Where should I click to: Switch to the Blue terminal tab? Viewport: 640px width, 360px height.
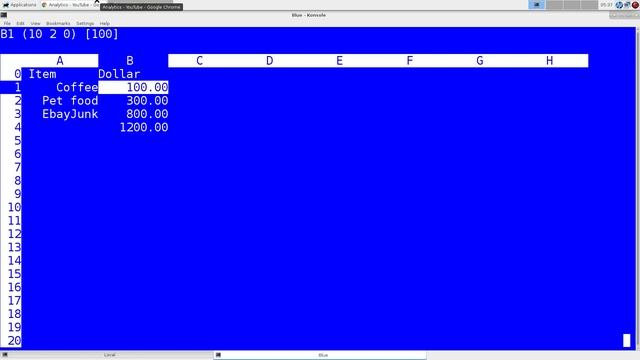[320, 355]
